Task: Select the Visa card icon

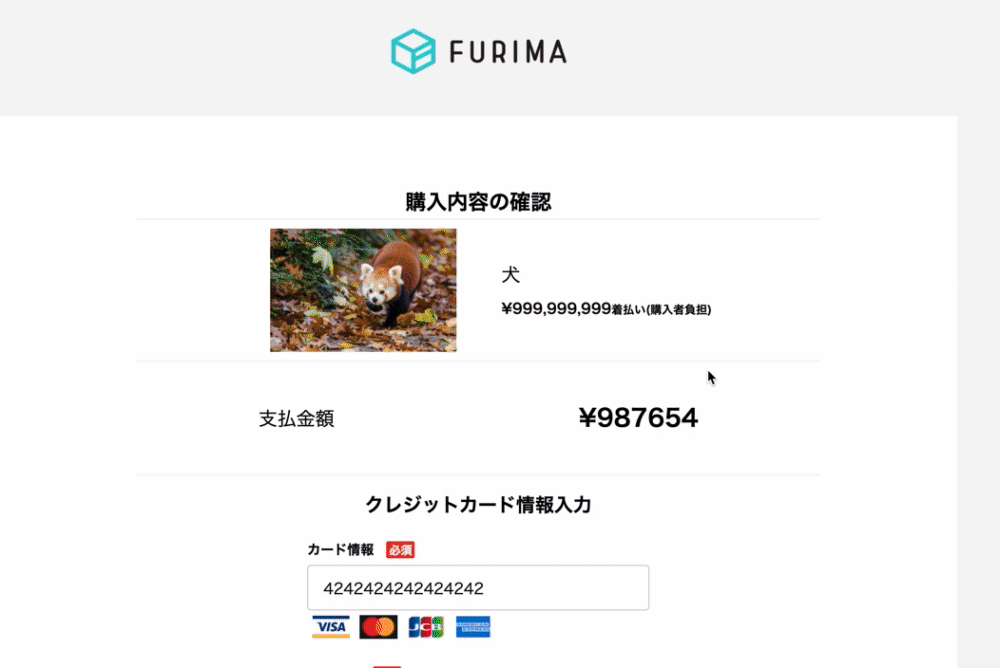Action: 330,627
